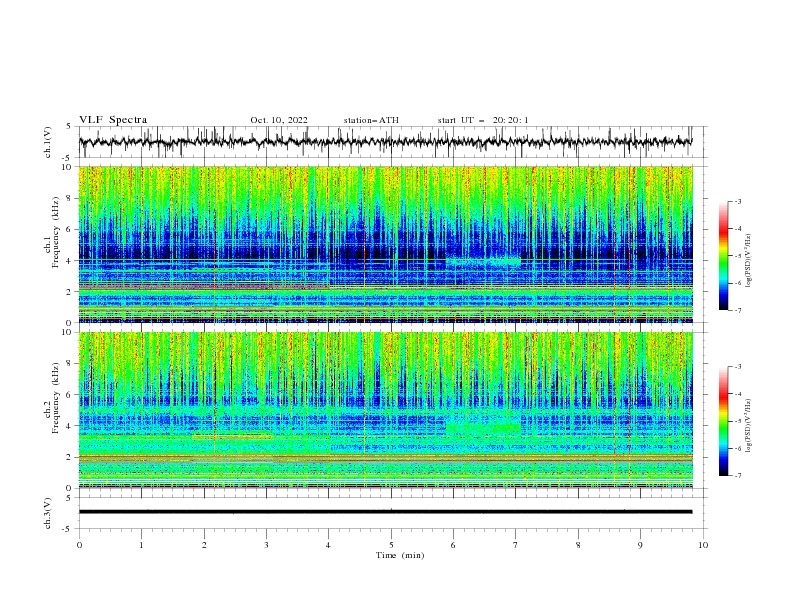Click inside the ch.2 spectrogram panel
Viewport: 792px width, 612px height.
pyautogui.click(x=385, y=410)
